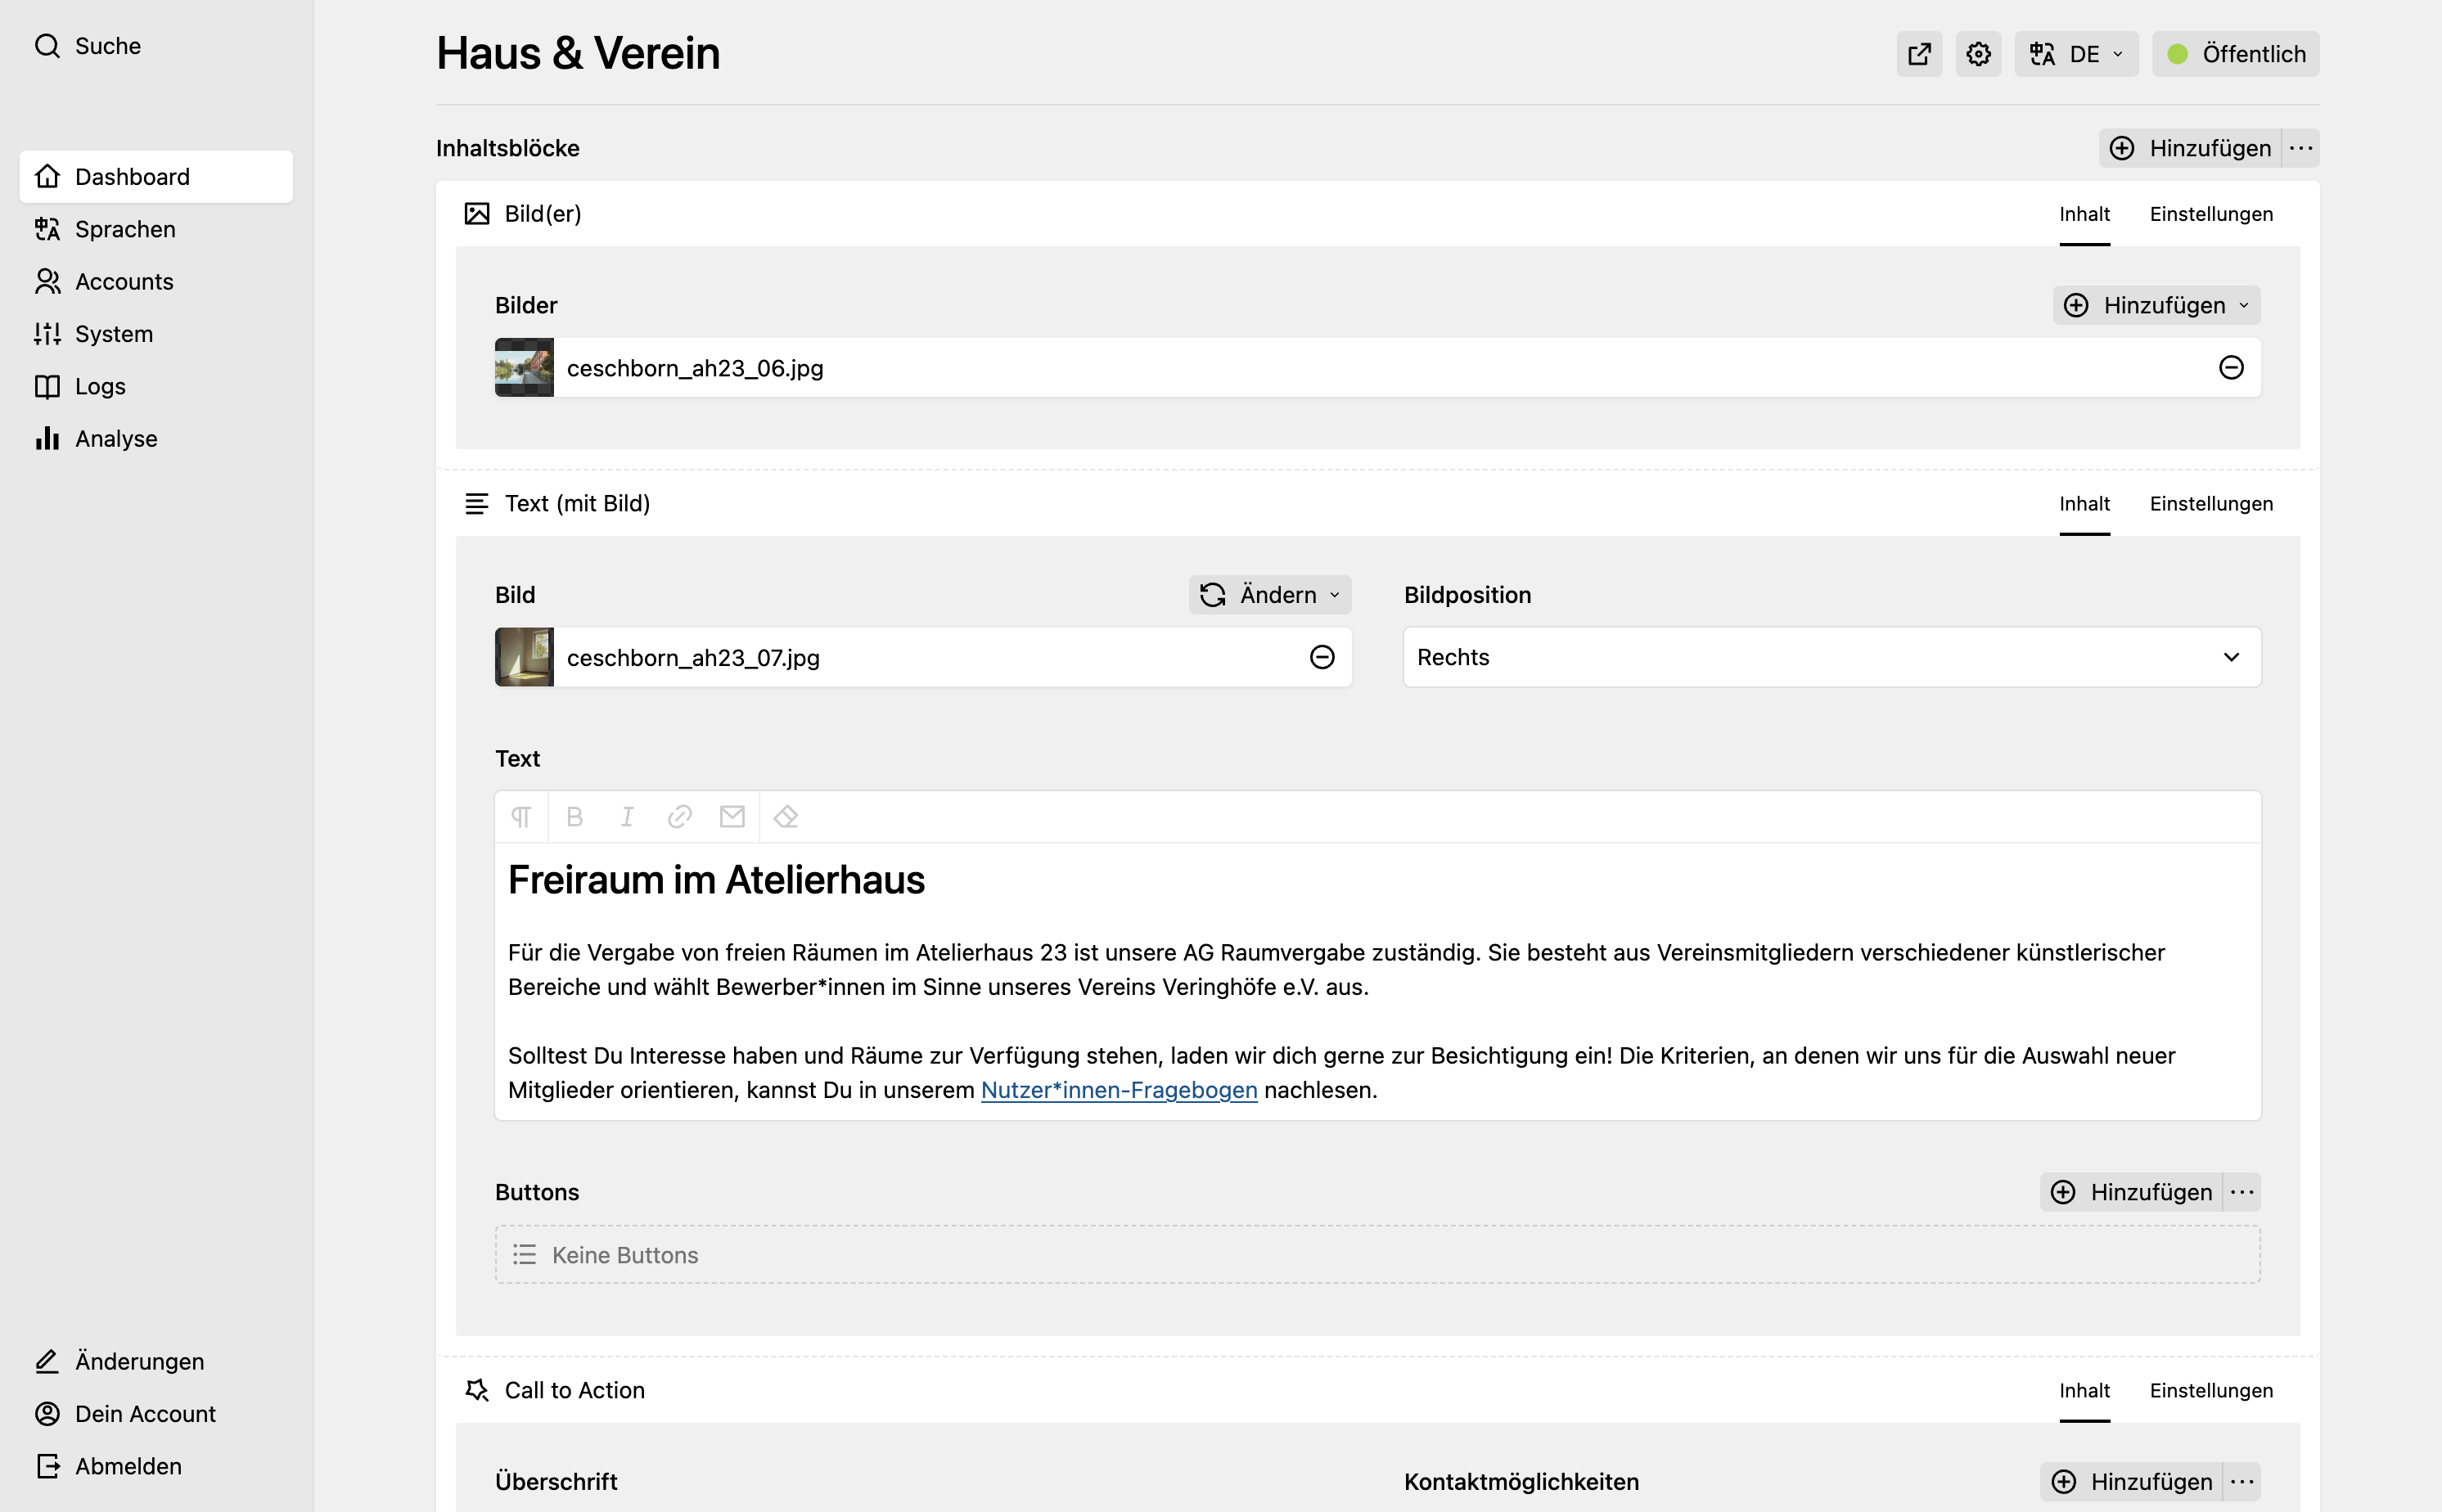Remove ceschborn_ah23_07.jpg image
Viewport: 2442px width, 1512px height.
click(x=1322, y=657)
